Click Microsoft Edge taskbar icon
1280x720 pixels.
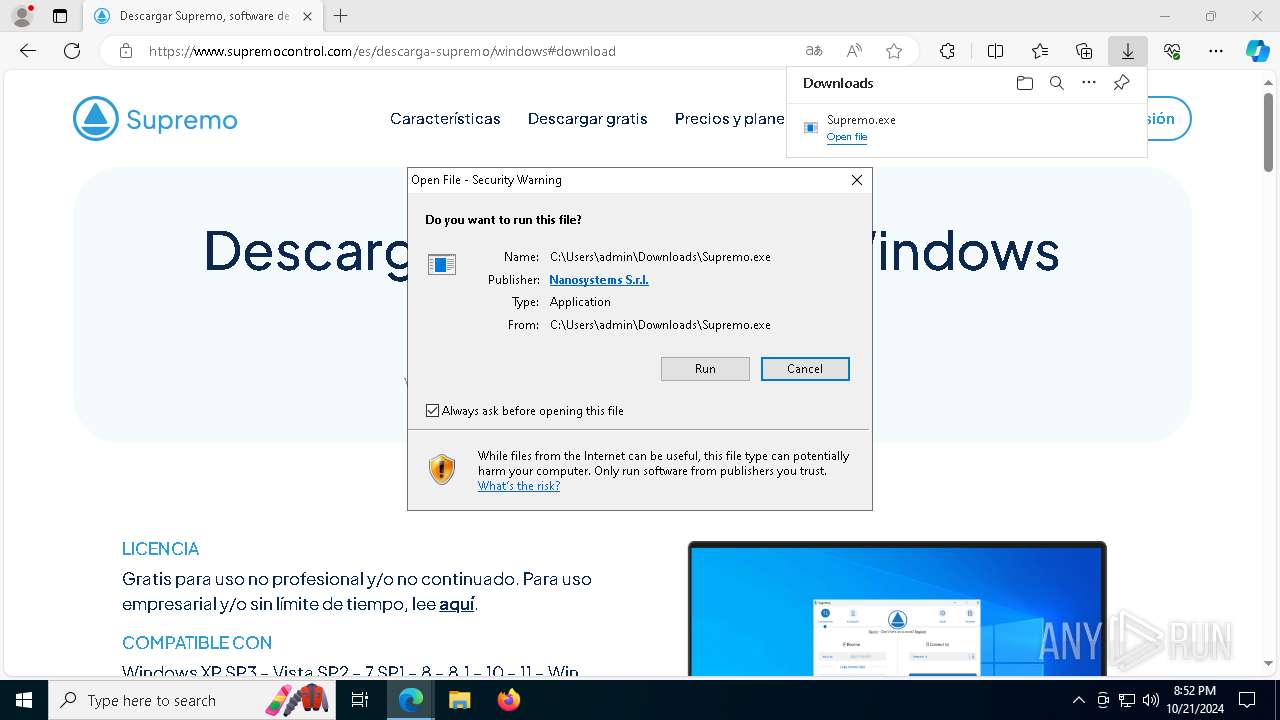pos(411,700)
